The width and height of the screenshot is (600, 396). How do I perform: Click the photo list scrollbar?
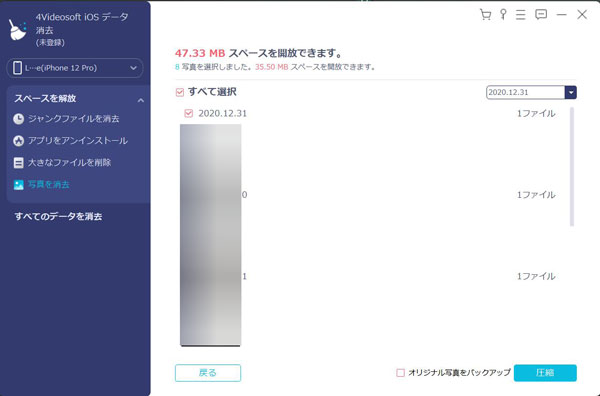(572, 167)
